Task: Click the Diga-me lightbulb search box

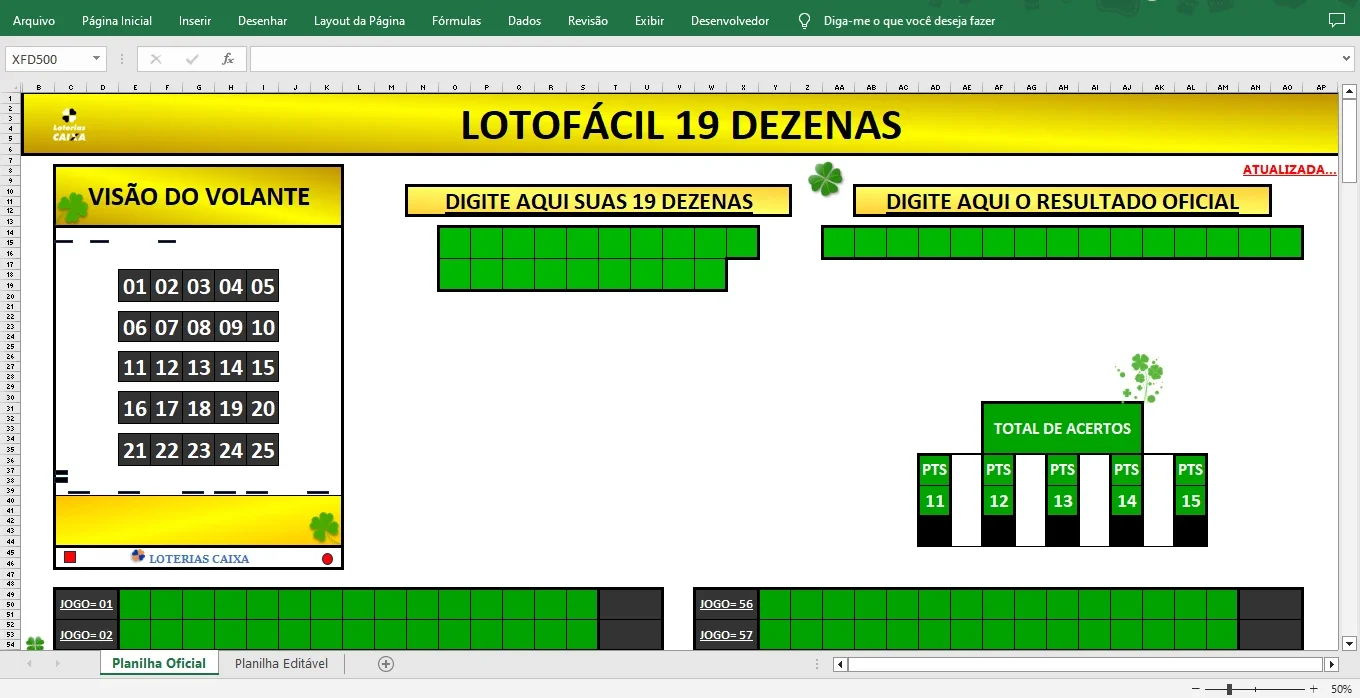Action: tap(896, 20)
